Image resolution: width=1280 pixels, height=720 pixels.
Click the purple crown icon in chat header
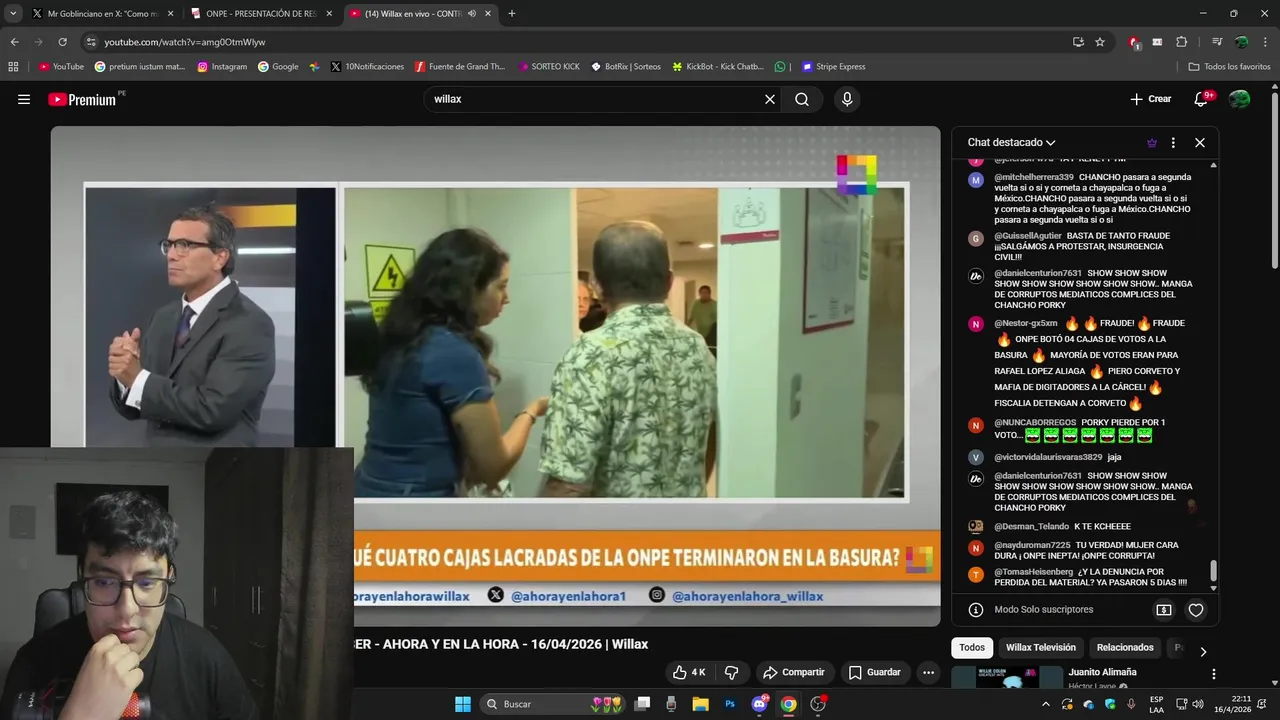[1152, 143]
